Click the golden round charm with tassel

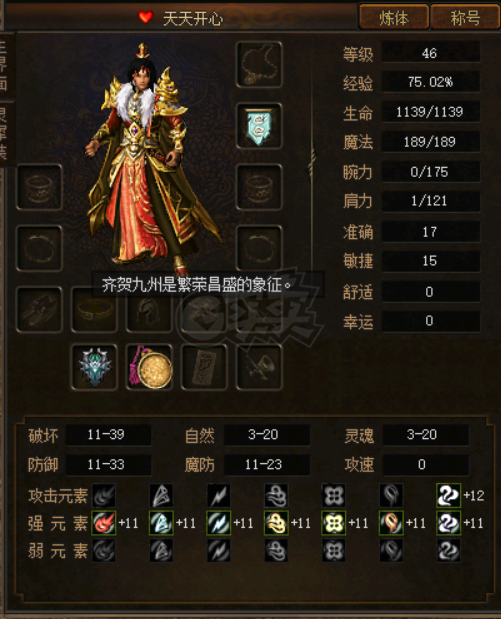149,367
